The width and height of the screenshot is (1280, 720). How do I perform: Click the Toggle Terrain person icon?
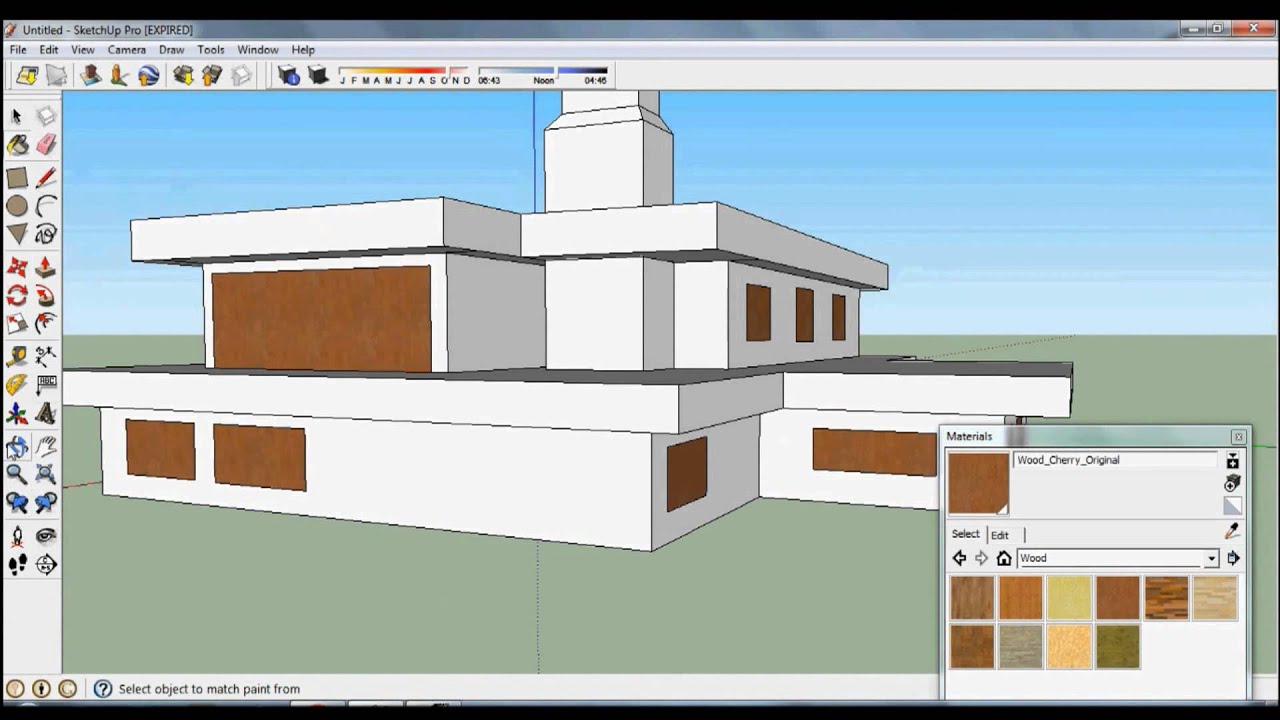119,76
